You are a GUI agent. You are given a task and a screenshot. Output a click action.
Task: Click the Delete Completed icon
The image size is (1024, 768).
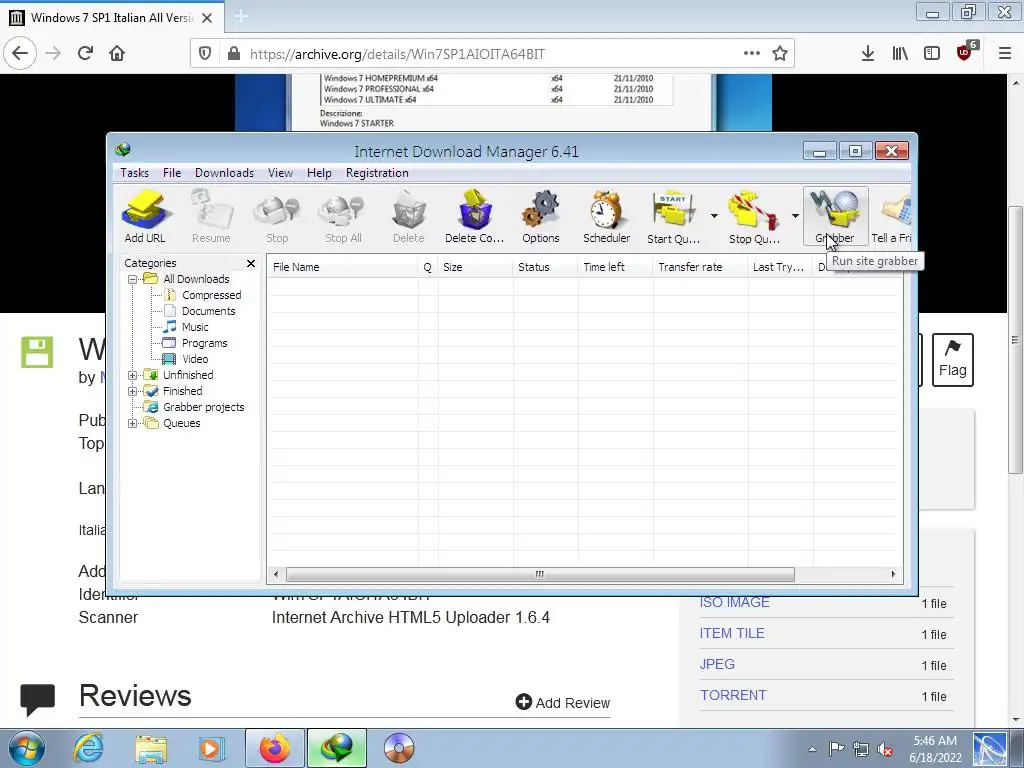[475, 216]
